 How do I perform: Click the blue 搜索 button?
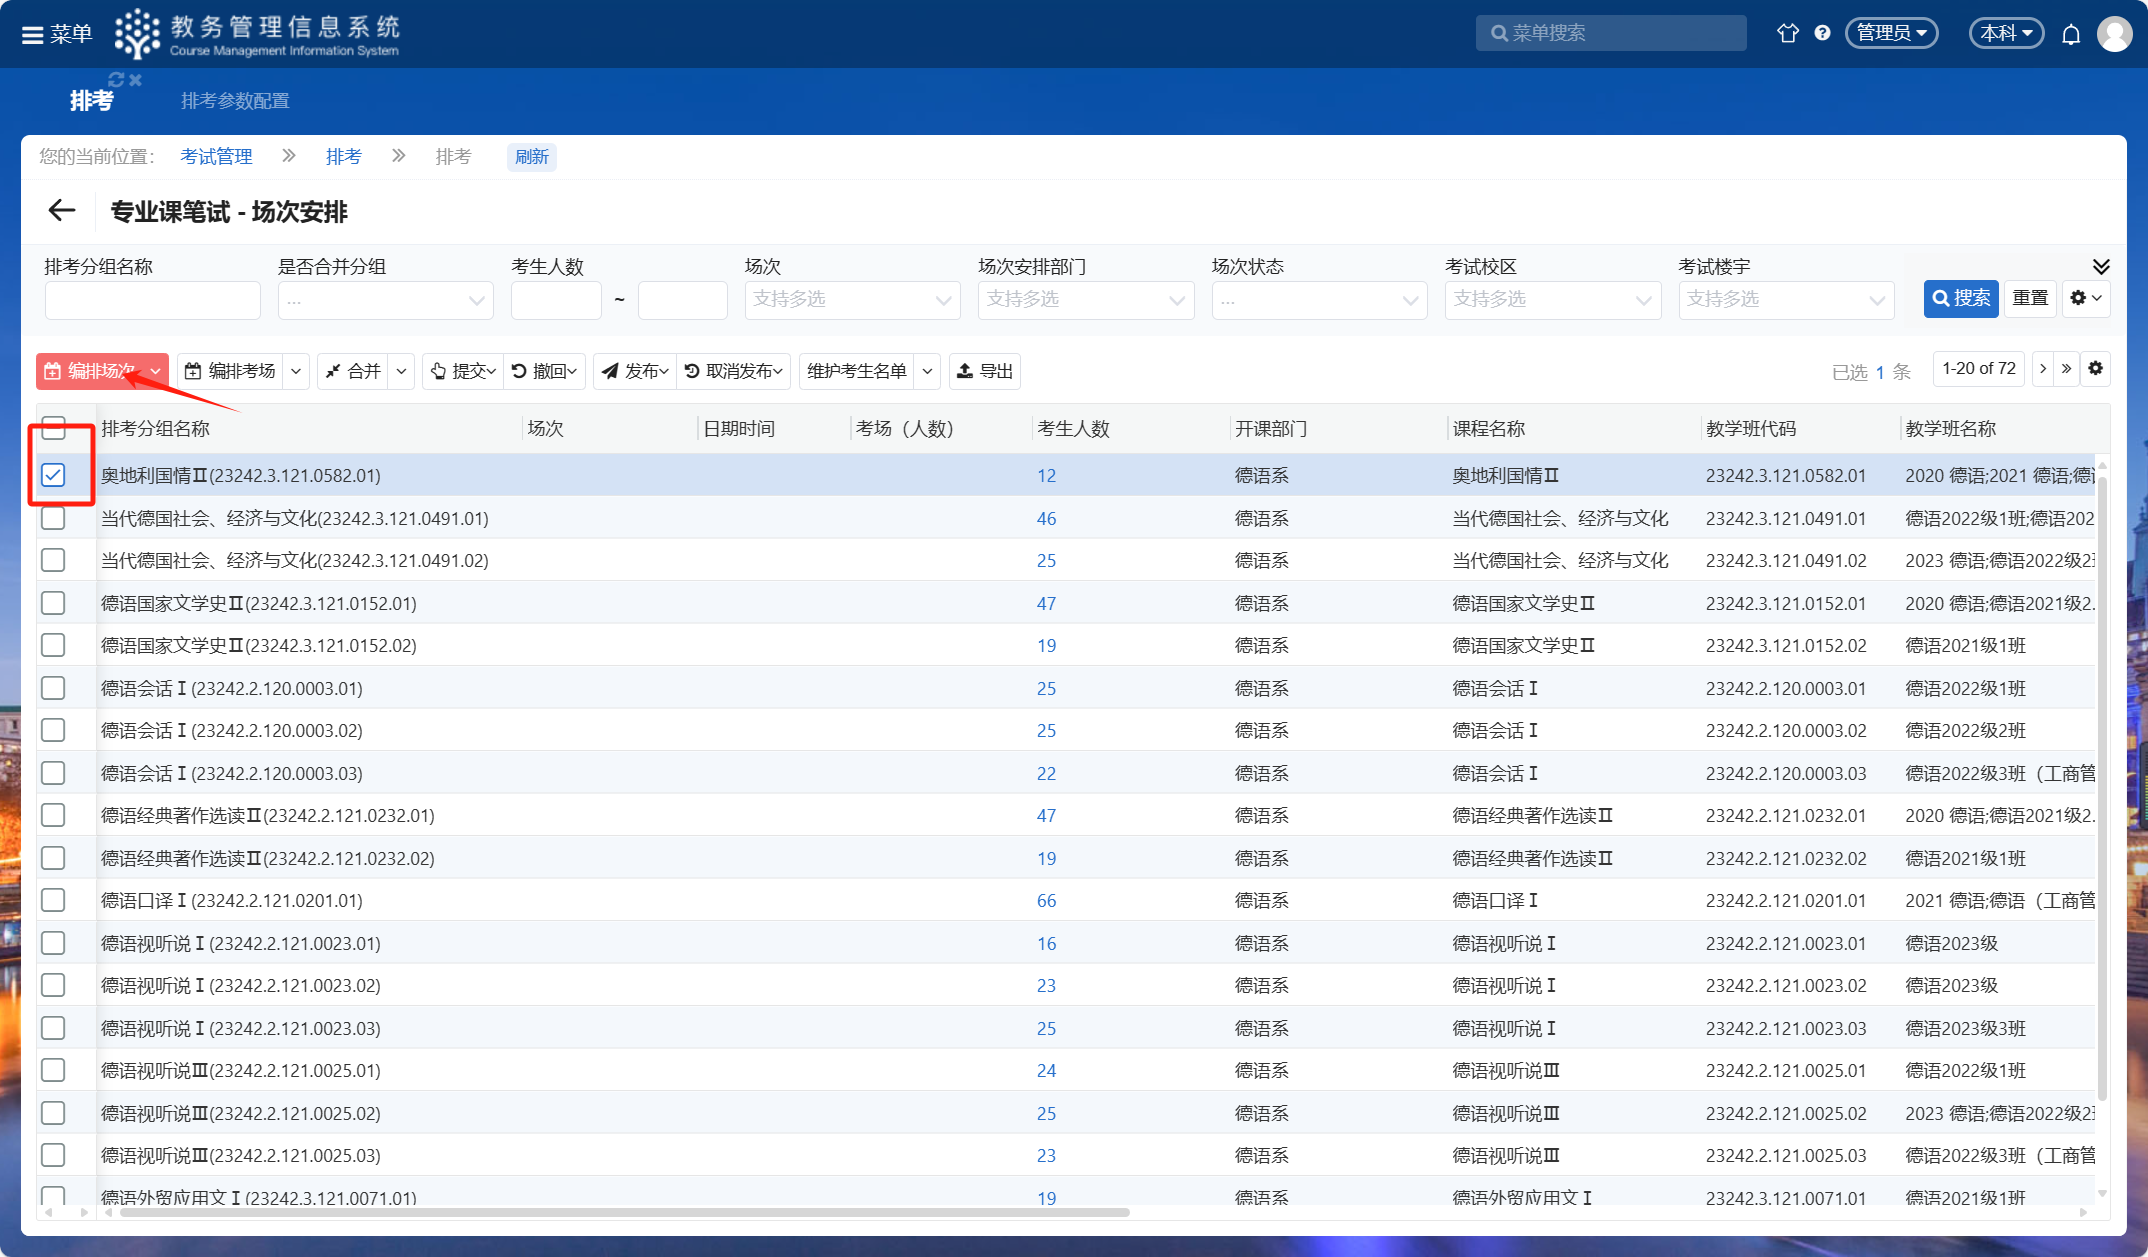pos(1960,298)
